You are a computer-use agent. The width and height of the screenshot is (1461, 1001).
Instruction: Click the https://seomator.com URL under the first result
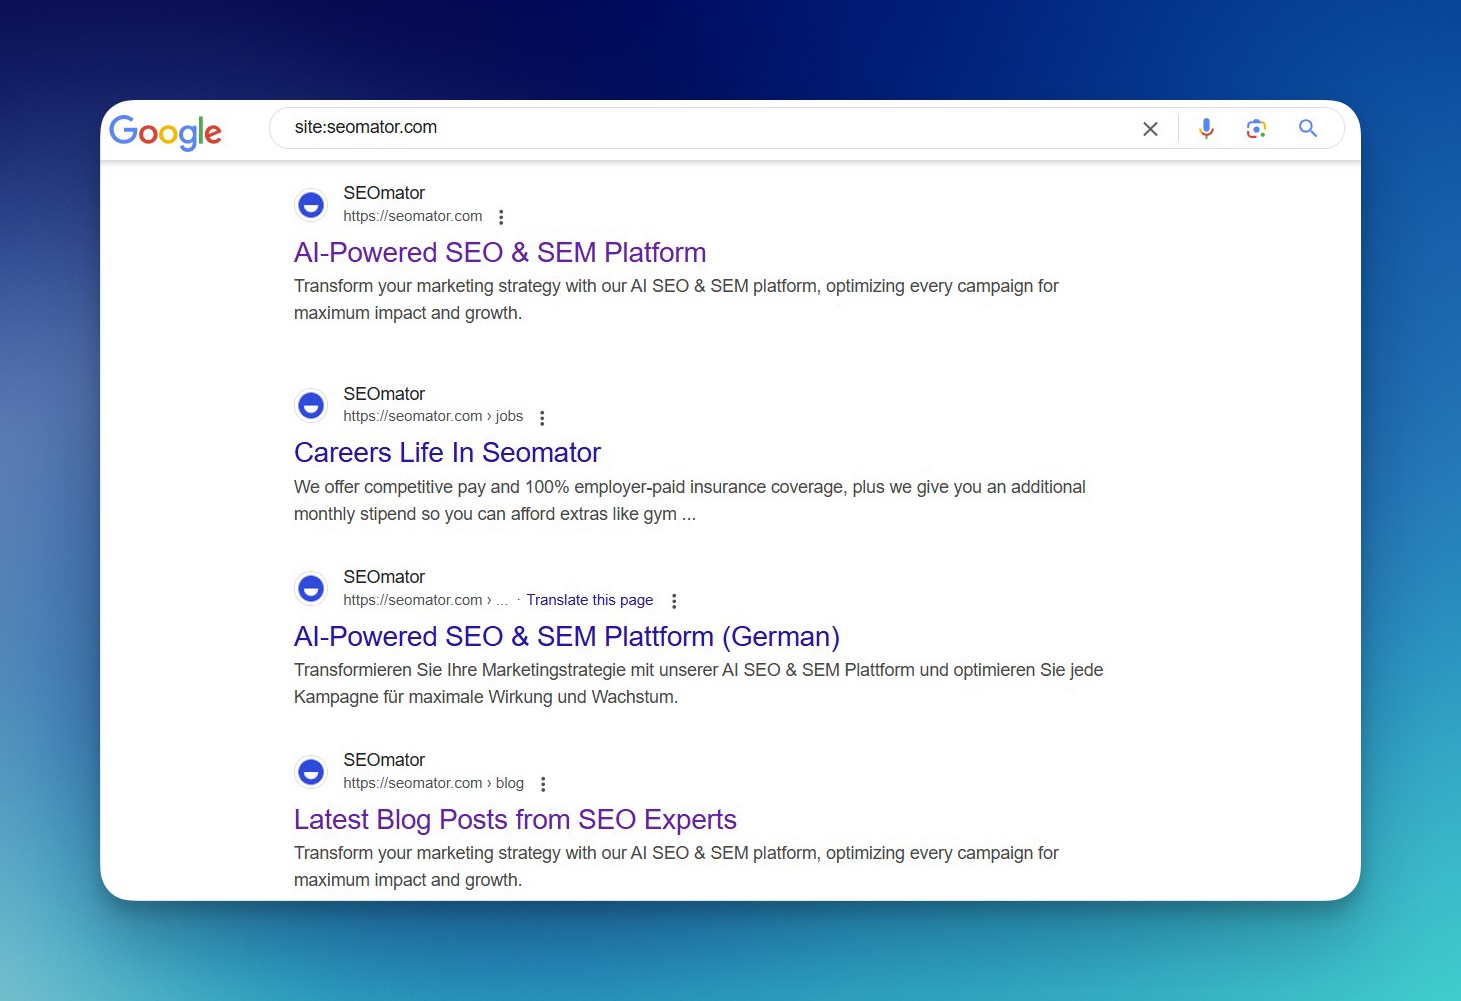(x=412, y=216)
